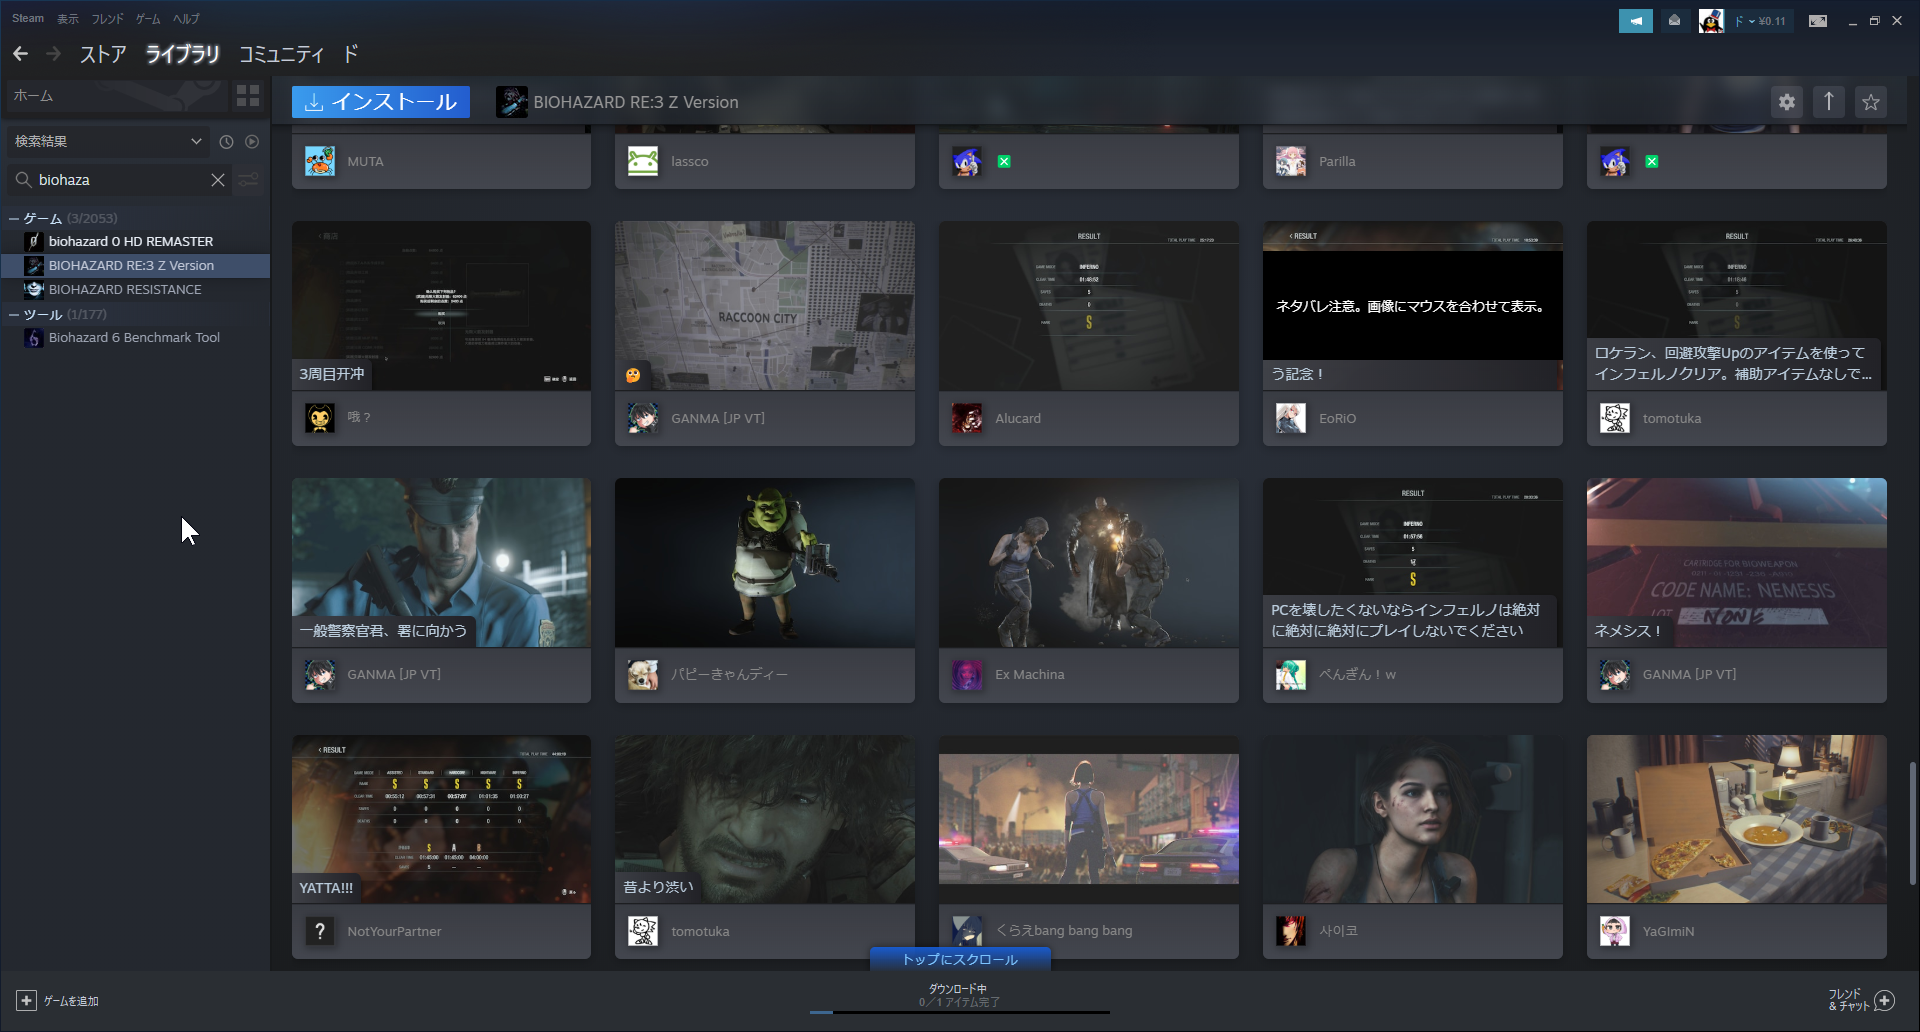
Task: Switch to Big Picture mode icon
Action: (x=1818, y=21)
